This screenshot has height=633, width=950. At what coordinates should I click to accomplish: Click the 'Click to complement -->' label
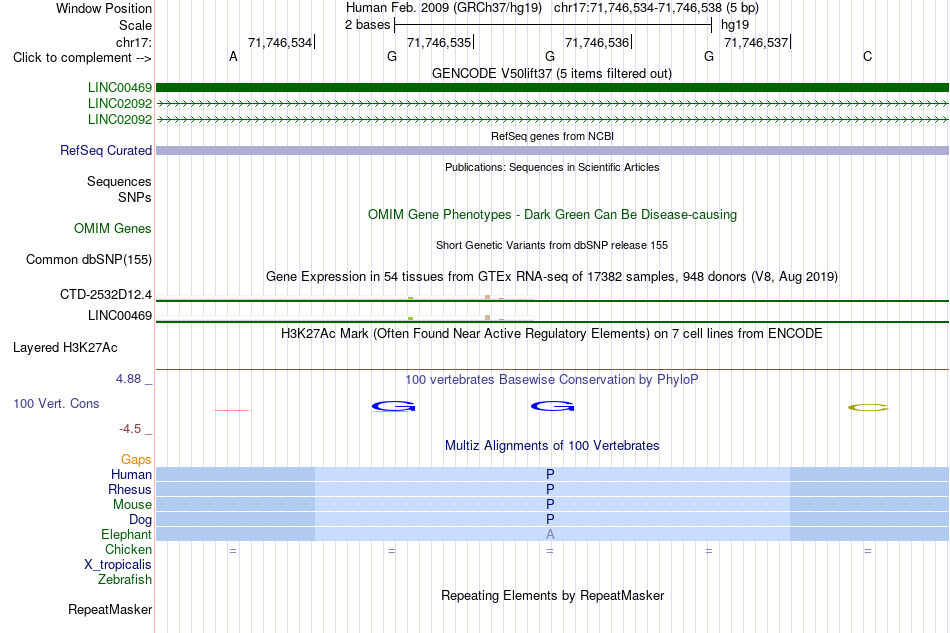pyautogui.click(x=82, y=58)
